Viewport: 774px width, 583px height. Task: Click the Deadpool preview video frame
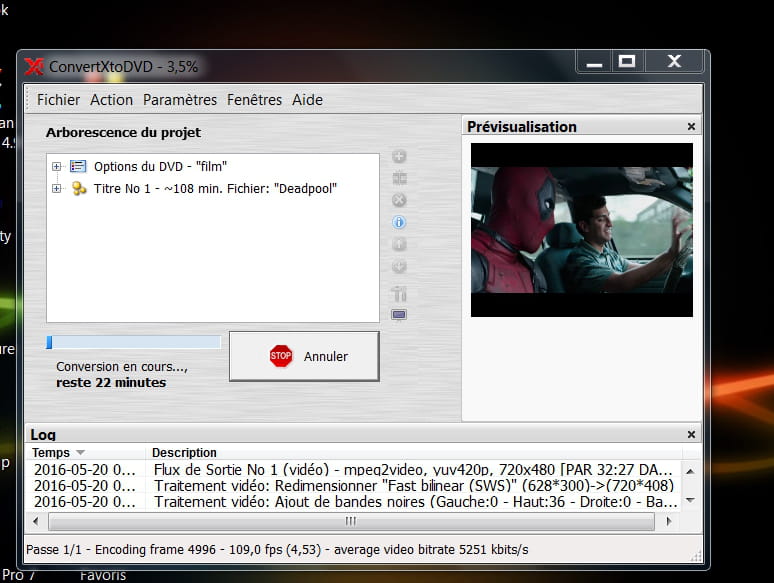pos(581,230)
